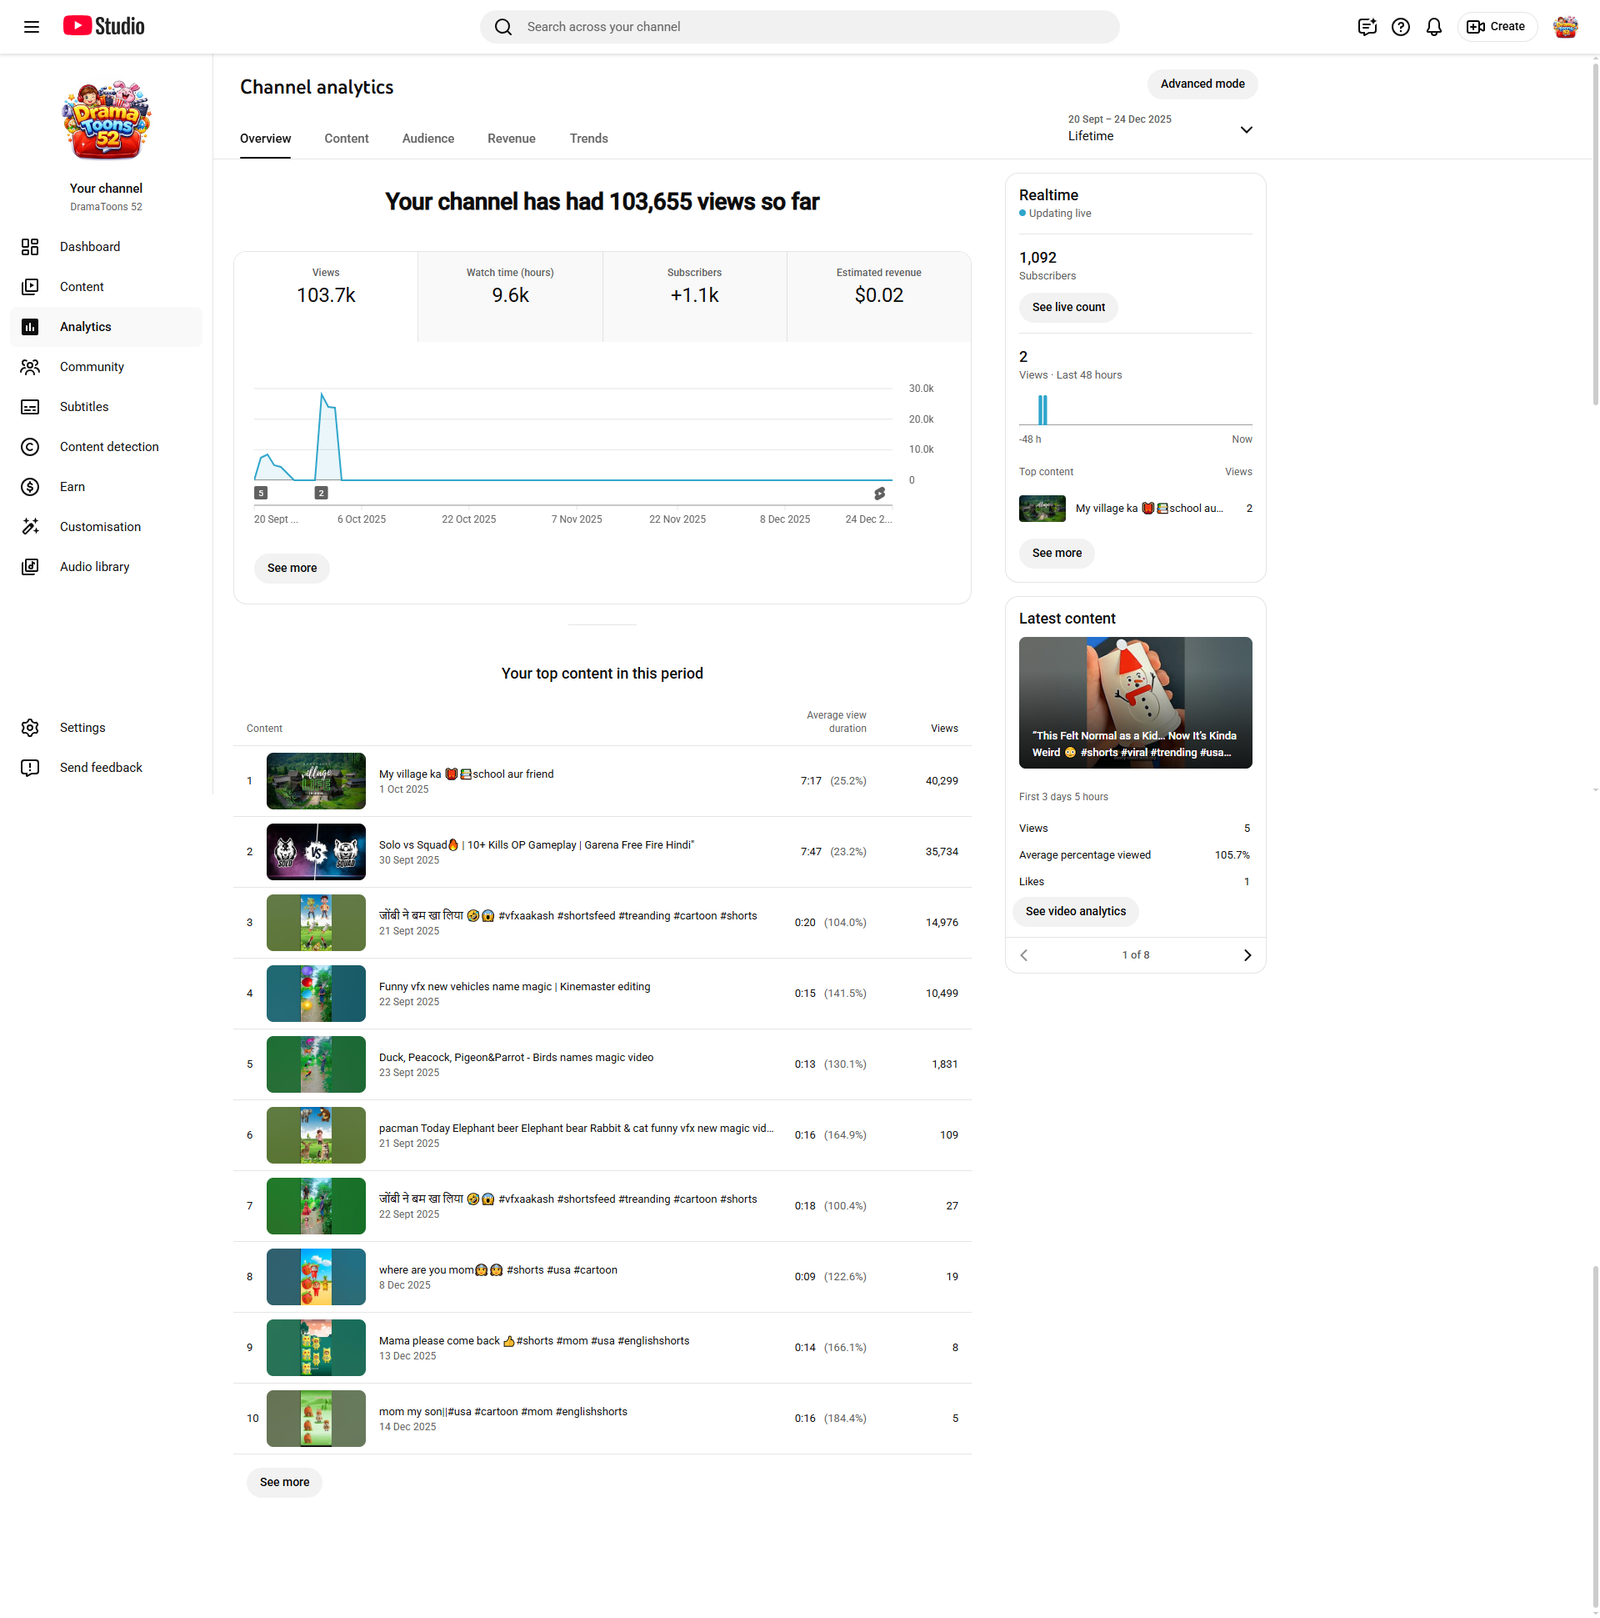
Task: Open Content detection in sidebar
Action: (x=108, y=447)
